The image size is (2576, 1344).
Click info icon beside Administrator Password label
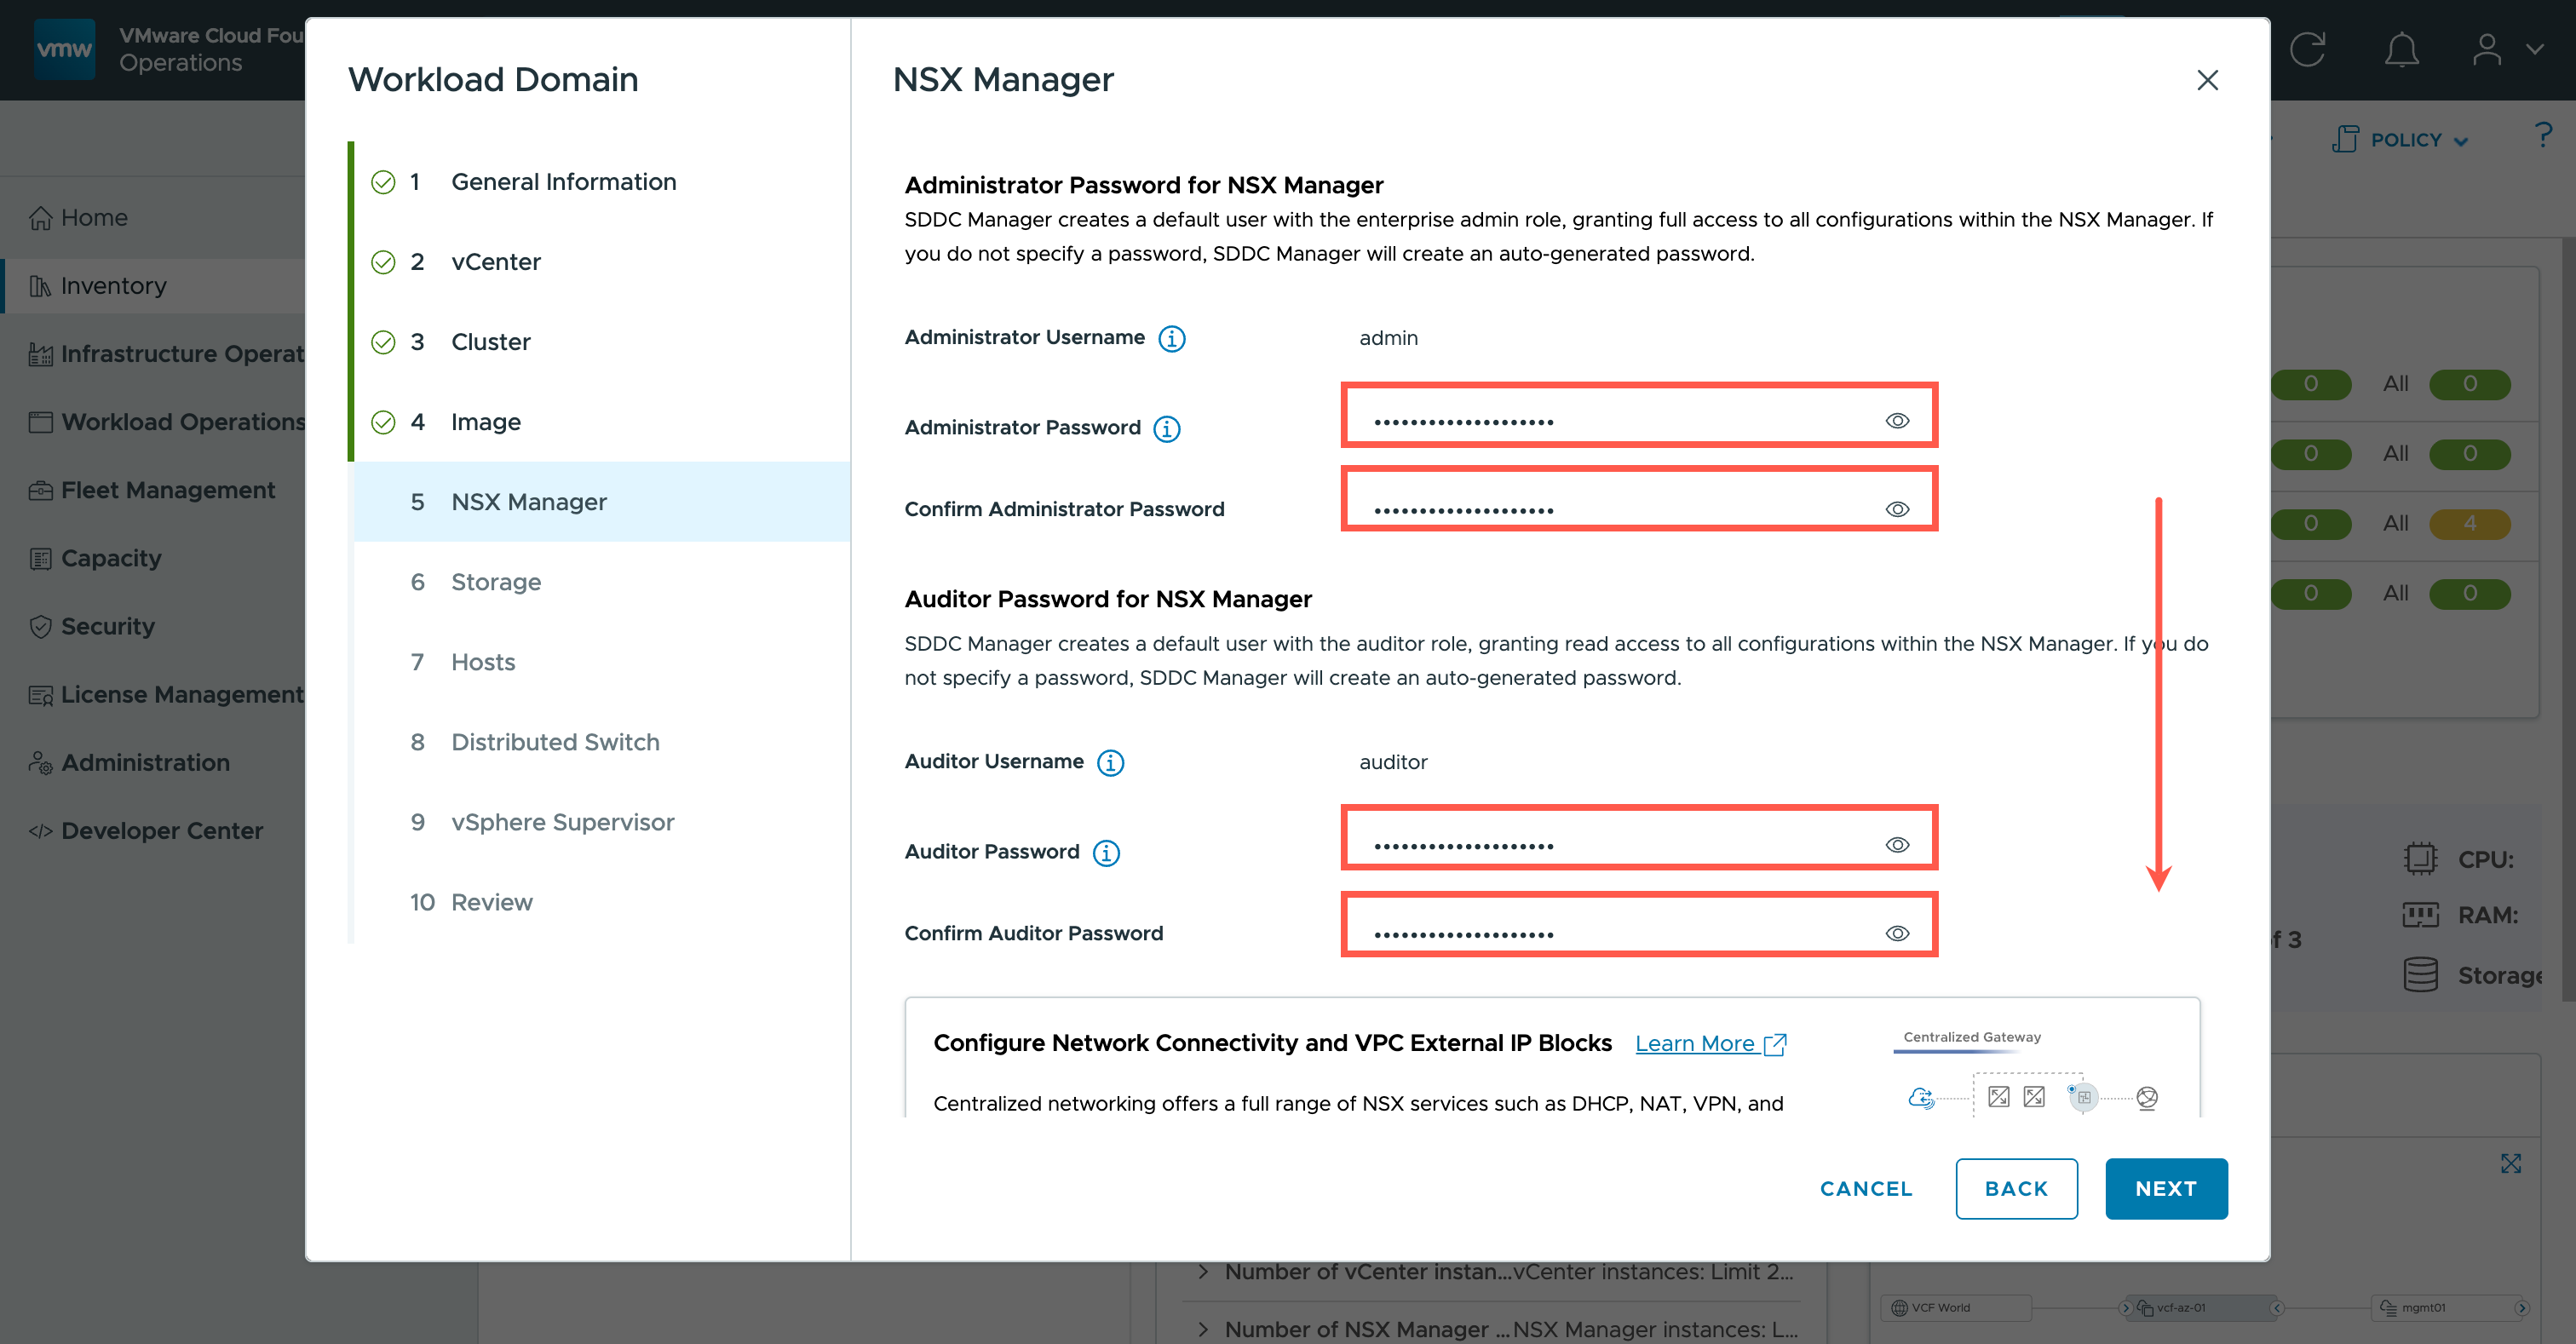pos(1166,428)
